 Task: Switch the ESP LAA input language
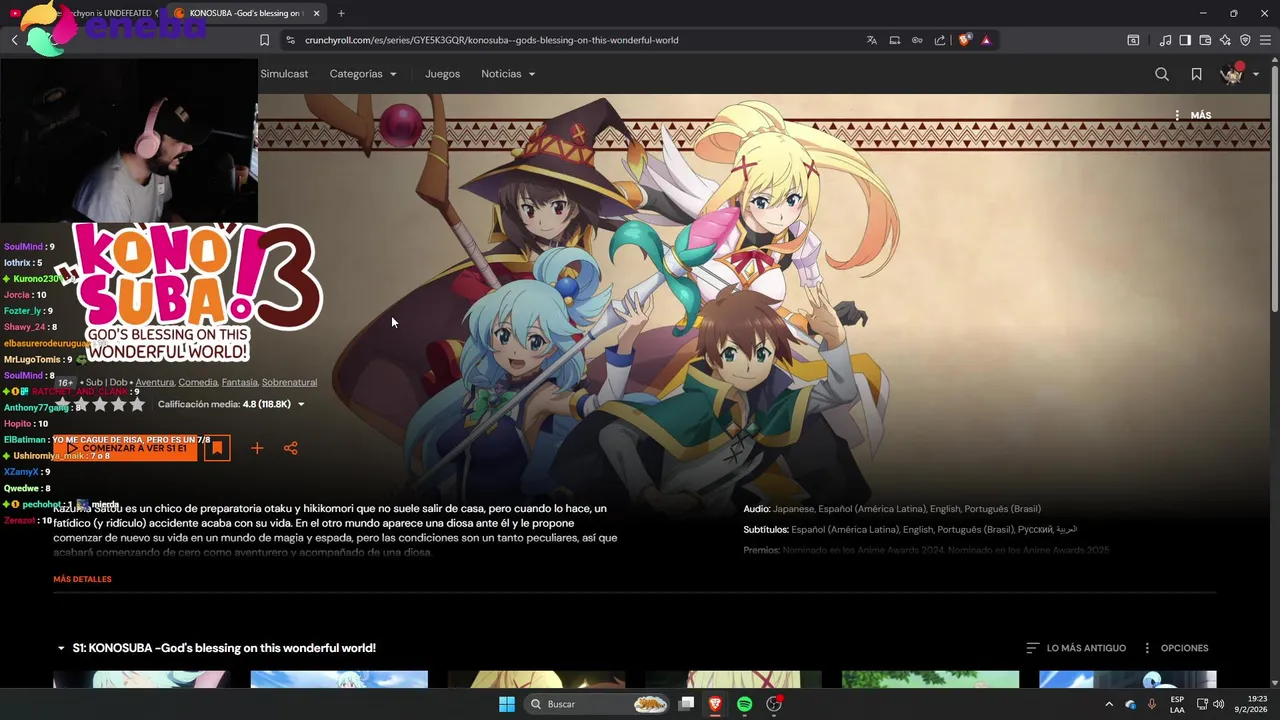click(1177, 704)
